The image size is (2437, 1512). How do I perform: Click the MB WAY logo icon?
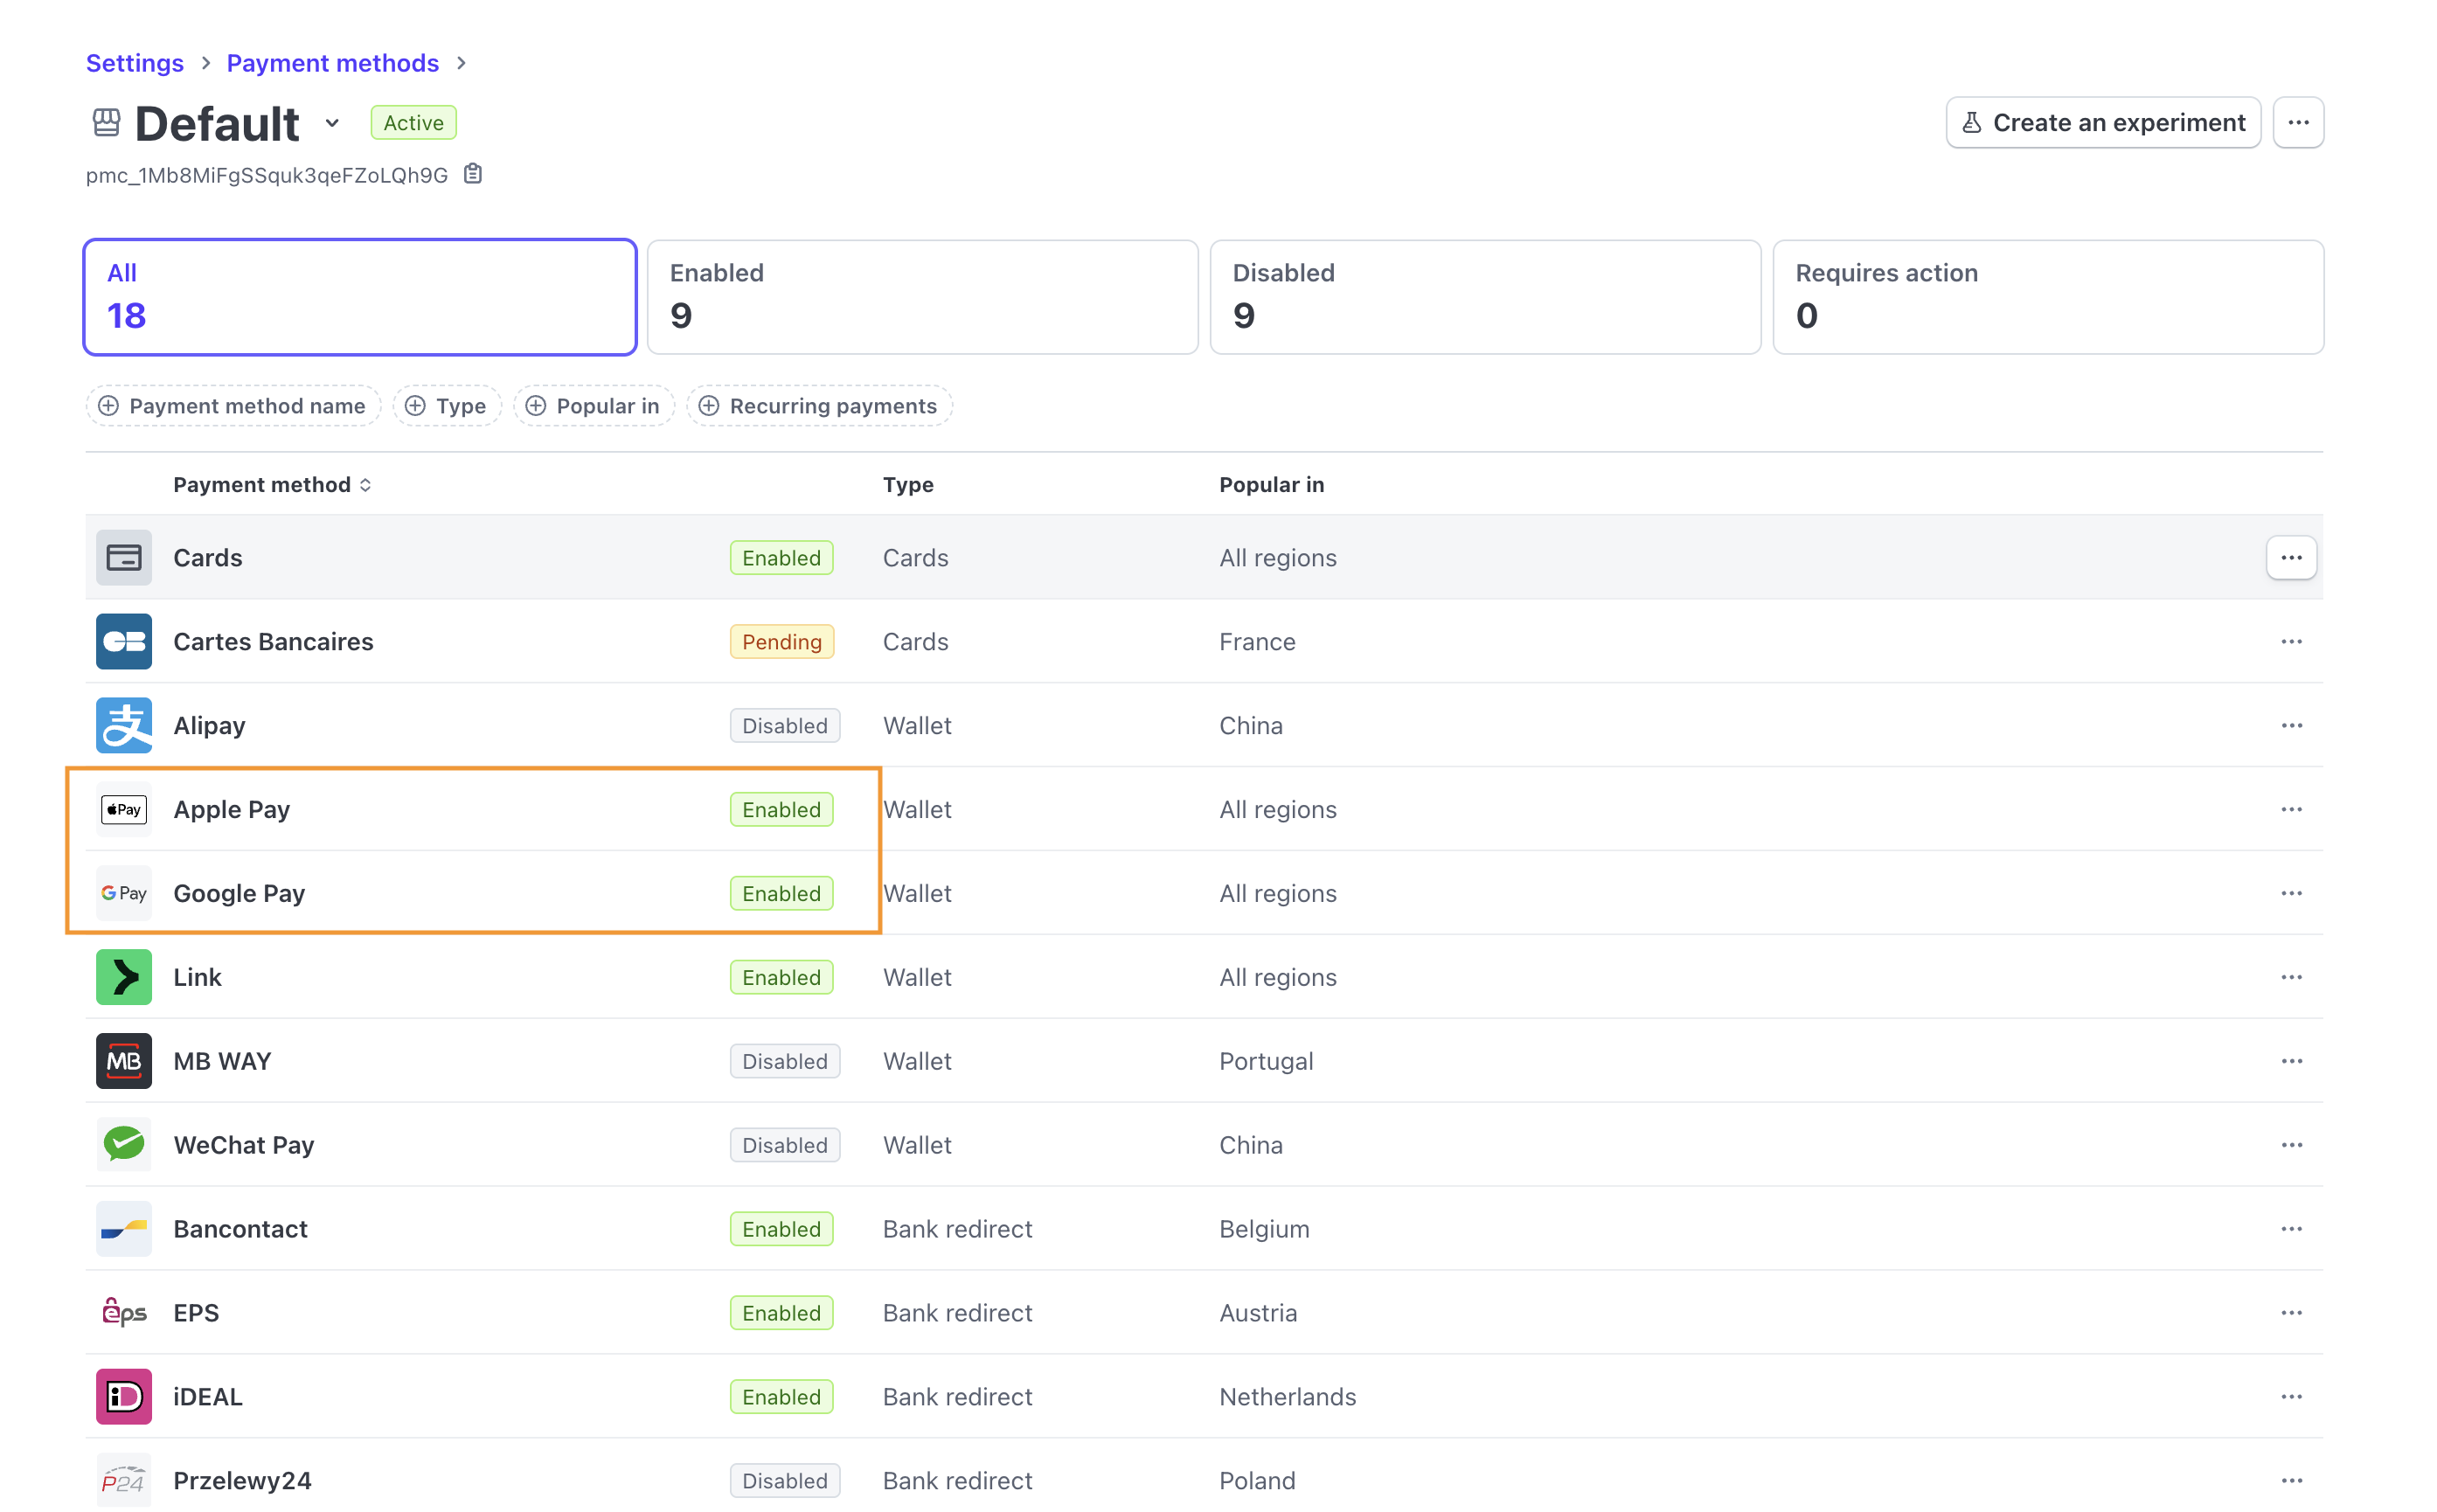coord(124,1061)
